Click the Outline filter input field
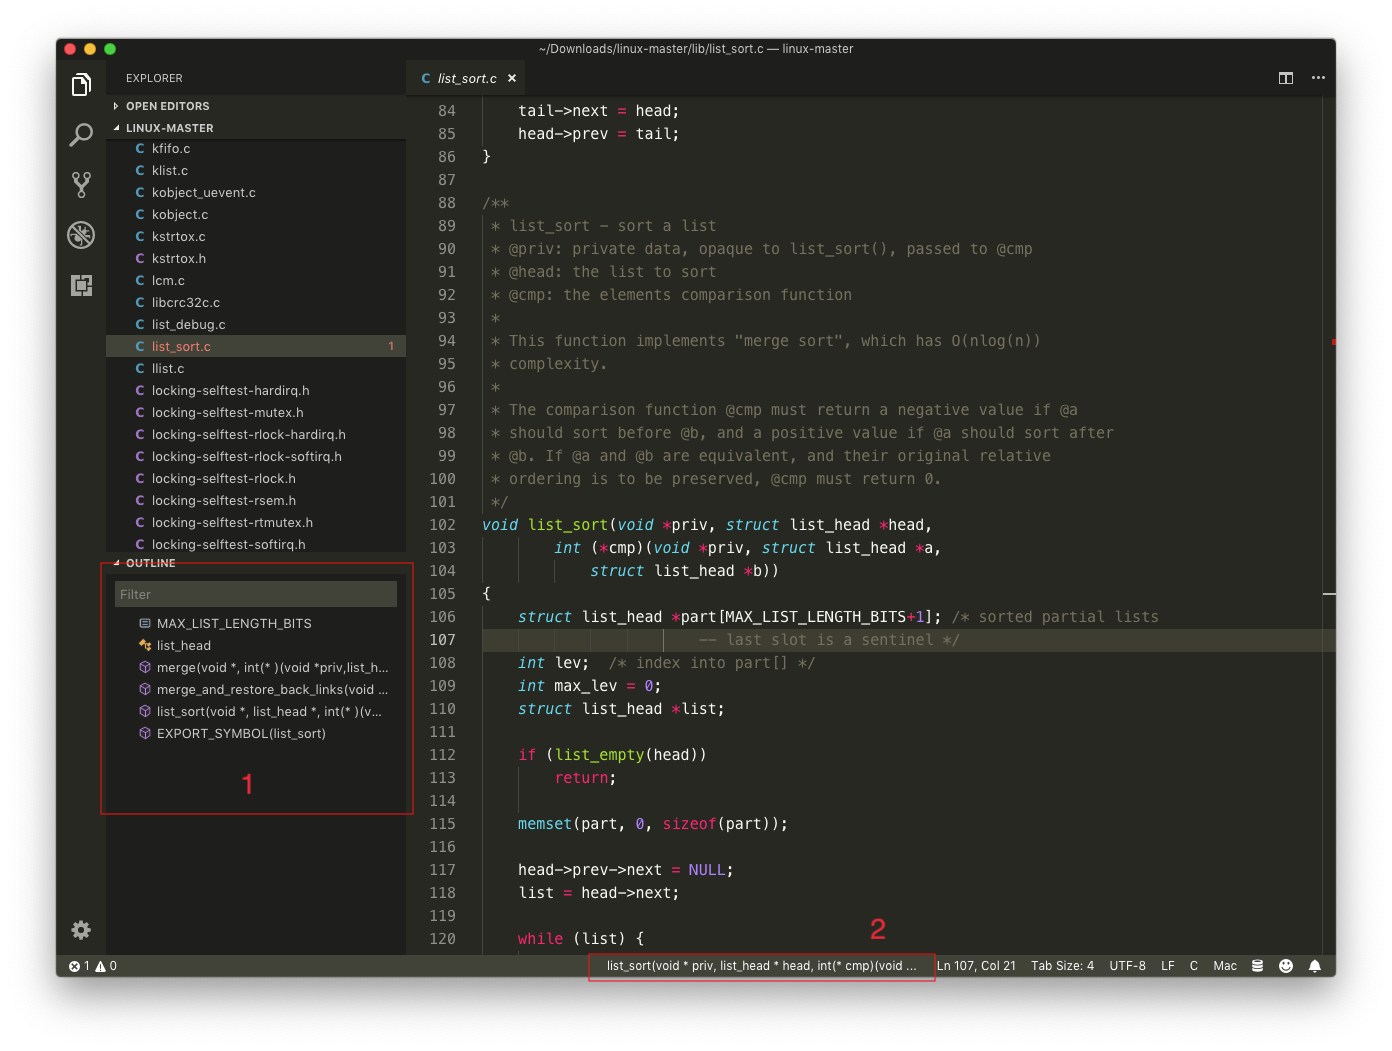This screenshot has width=1392, height=1051. point(256,594)
